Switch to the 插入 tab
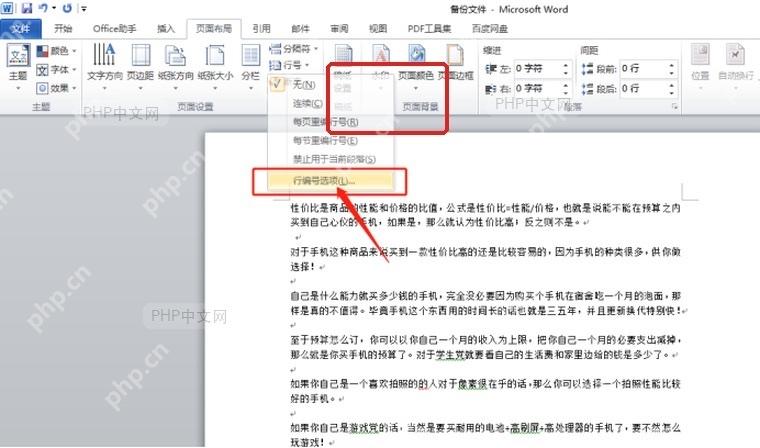 coord(166,29)
